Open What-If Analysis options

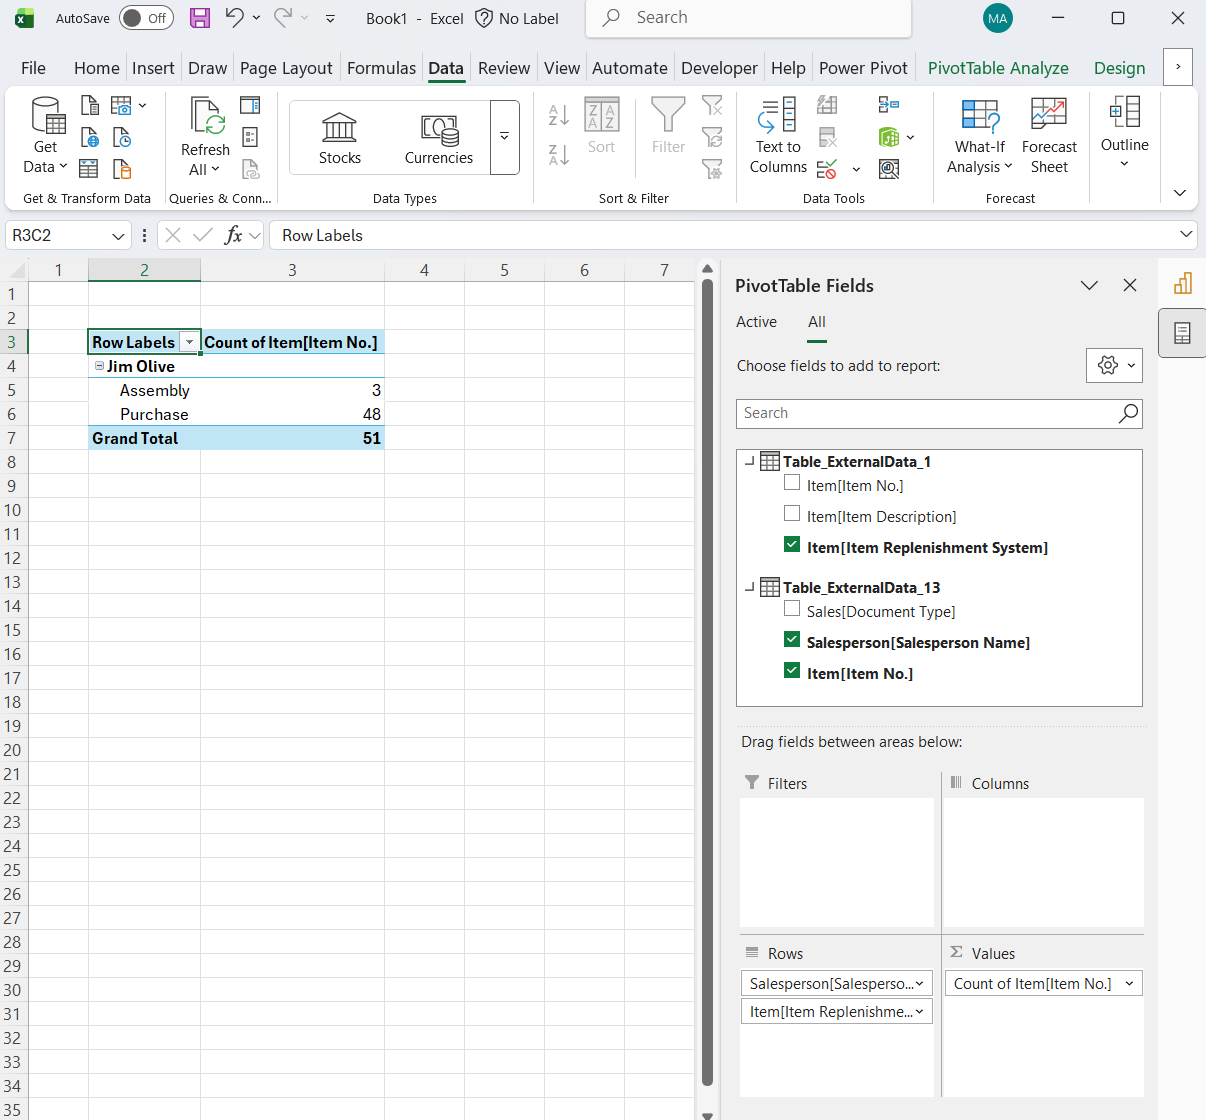pos(979,135)
